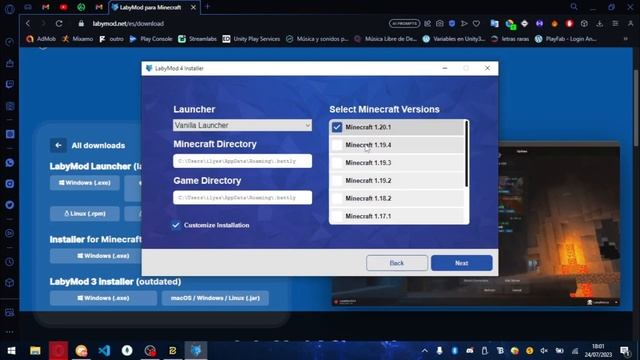Click the Back button in installer
This screenshot has width=640, height=360.
[x=397, y=263]
